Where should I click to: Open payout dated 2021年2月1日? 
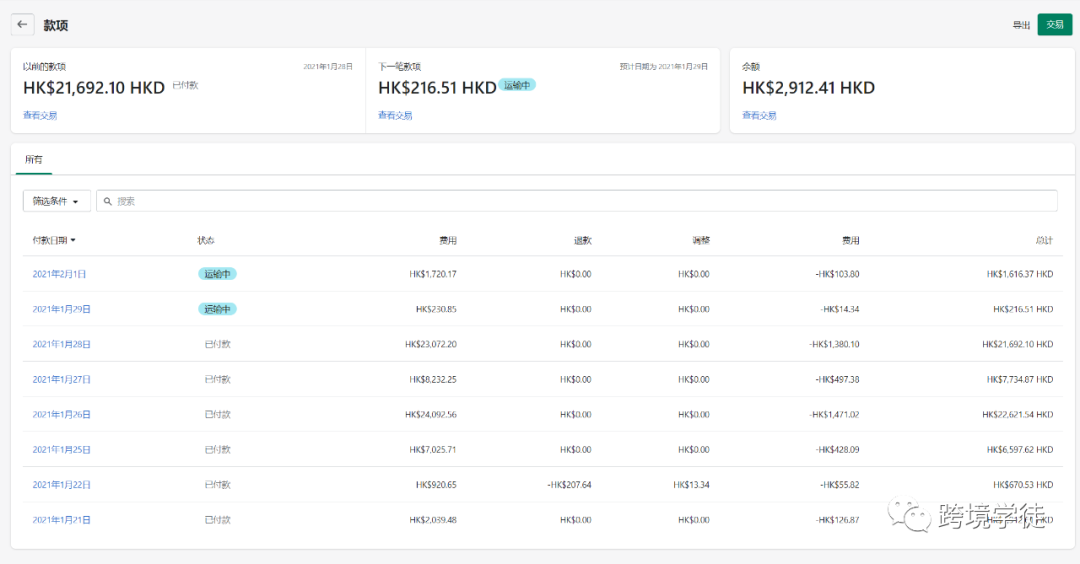coord(59,274)
